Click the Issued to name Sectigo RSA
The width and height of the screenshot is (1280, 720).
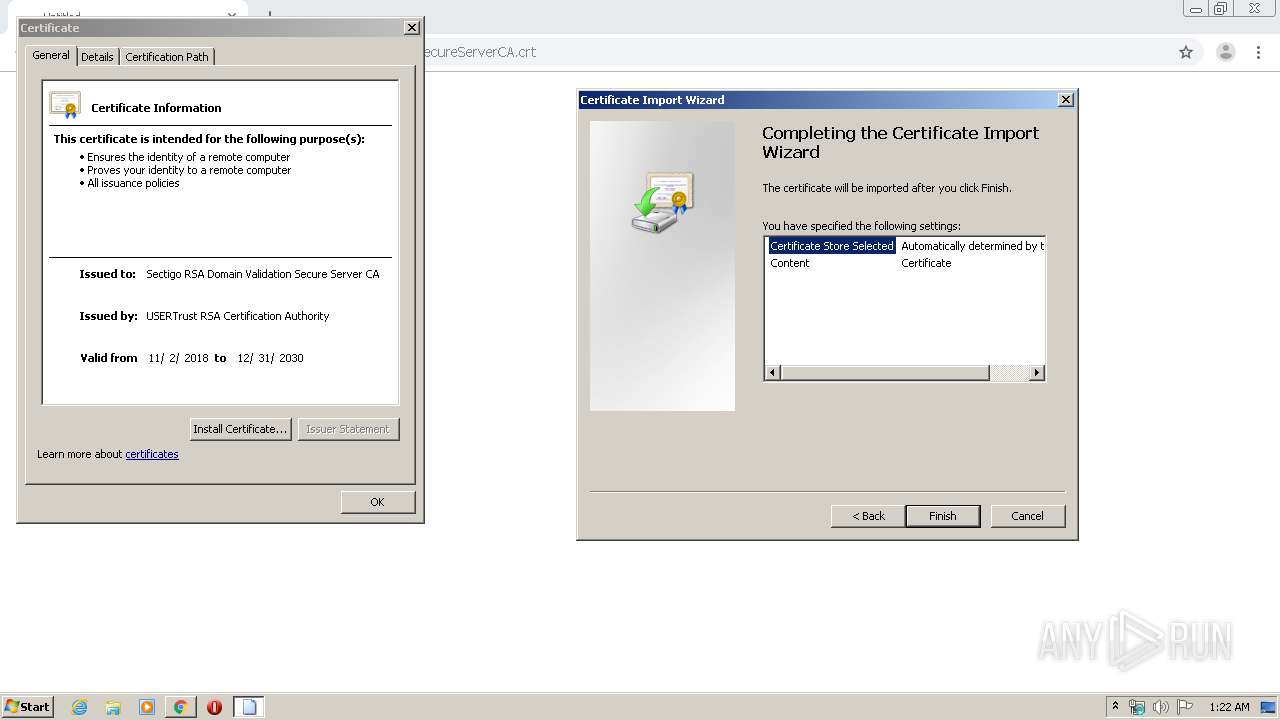263,274
